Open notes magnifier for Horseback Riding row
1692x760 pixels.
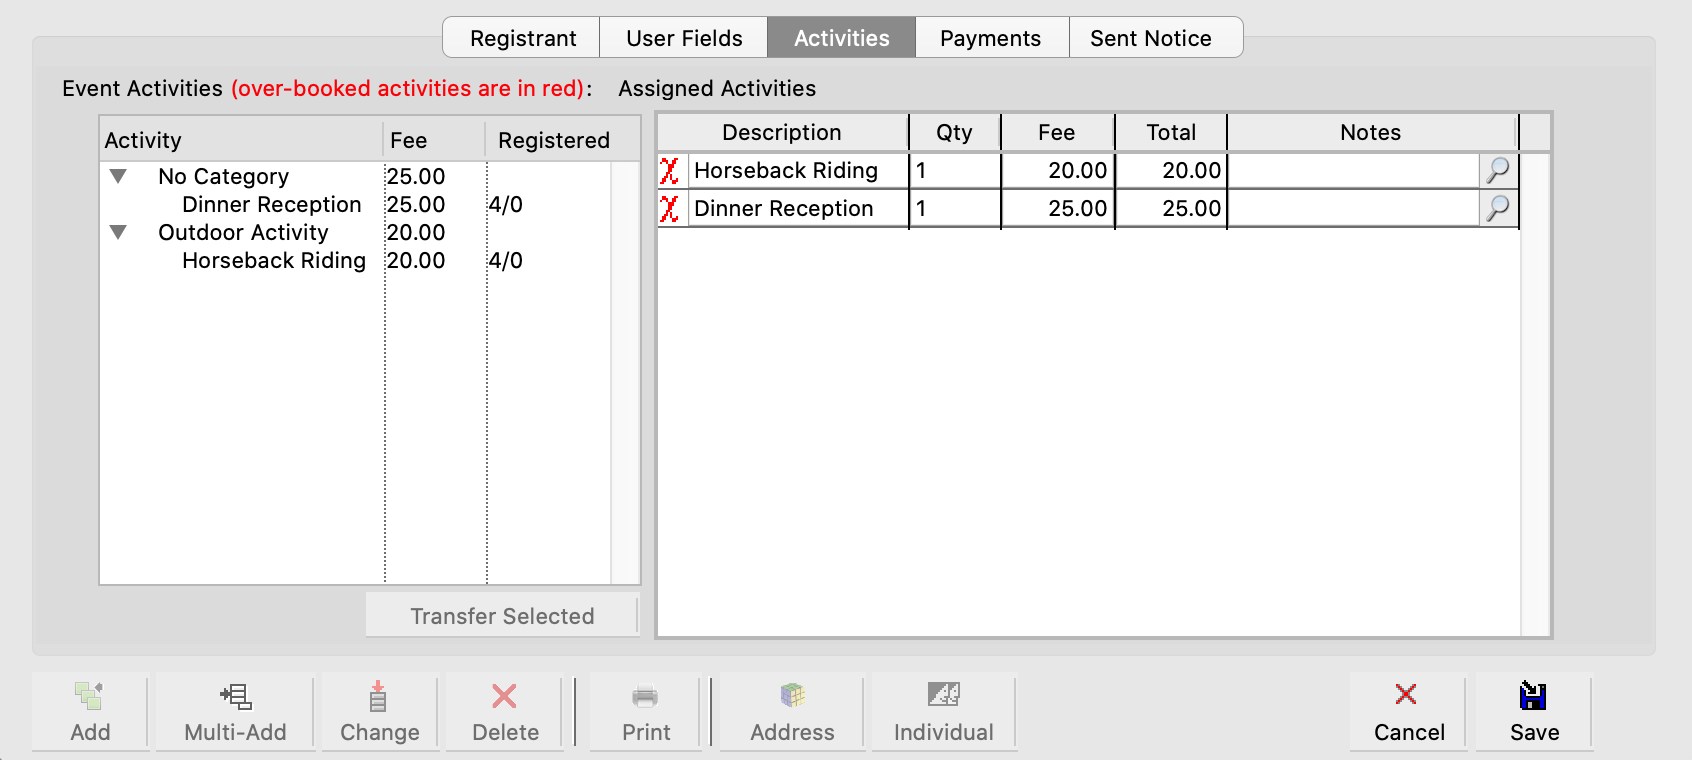pyautogui.click(x=1497, y=171)
